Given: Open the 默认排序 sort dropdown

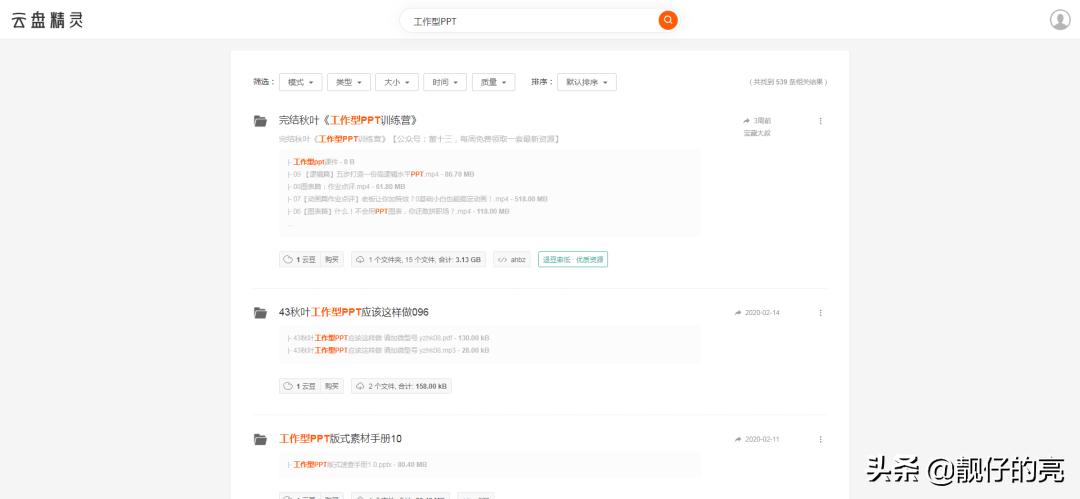Looking at the screenshot, I should 587,82.
